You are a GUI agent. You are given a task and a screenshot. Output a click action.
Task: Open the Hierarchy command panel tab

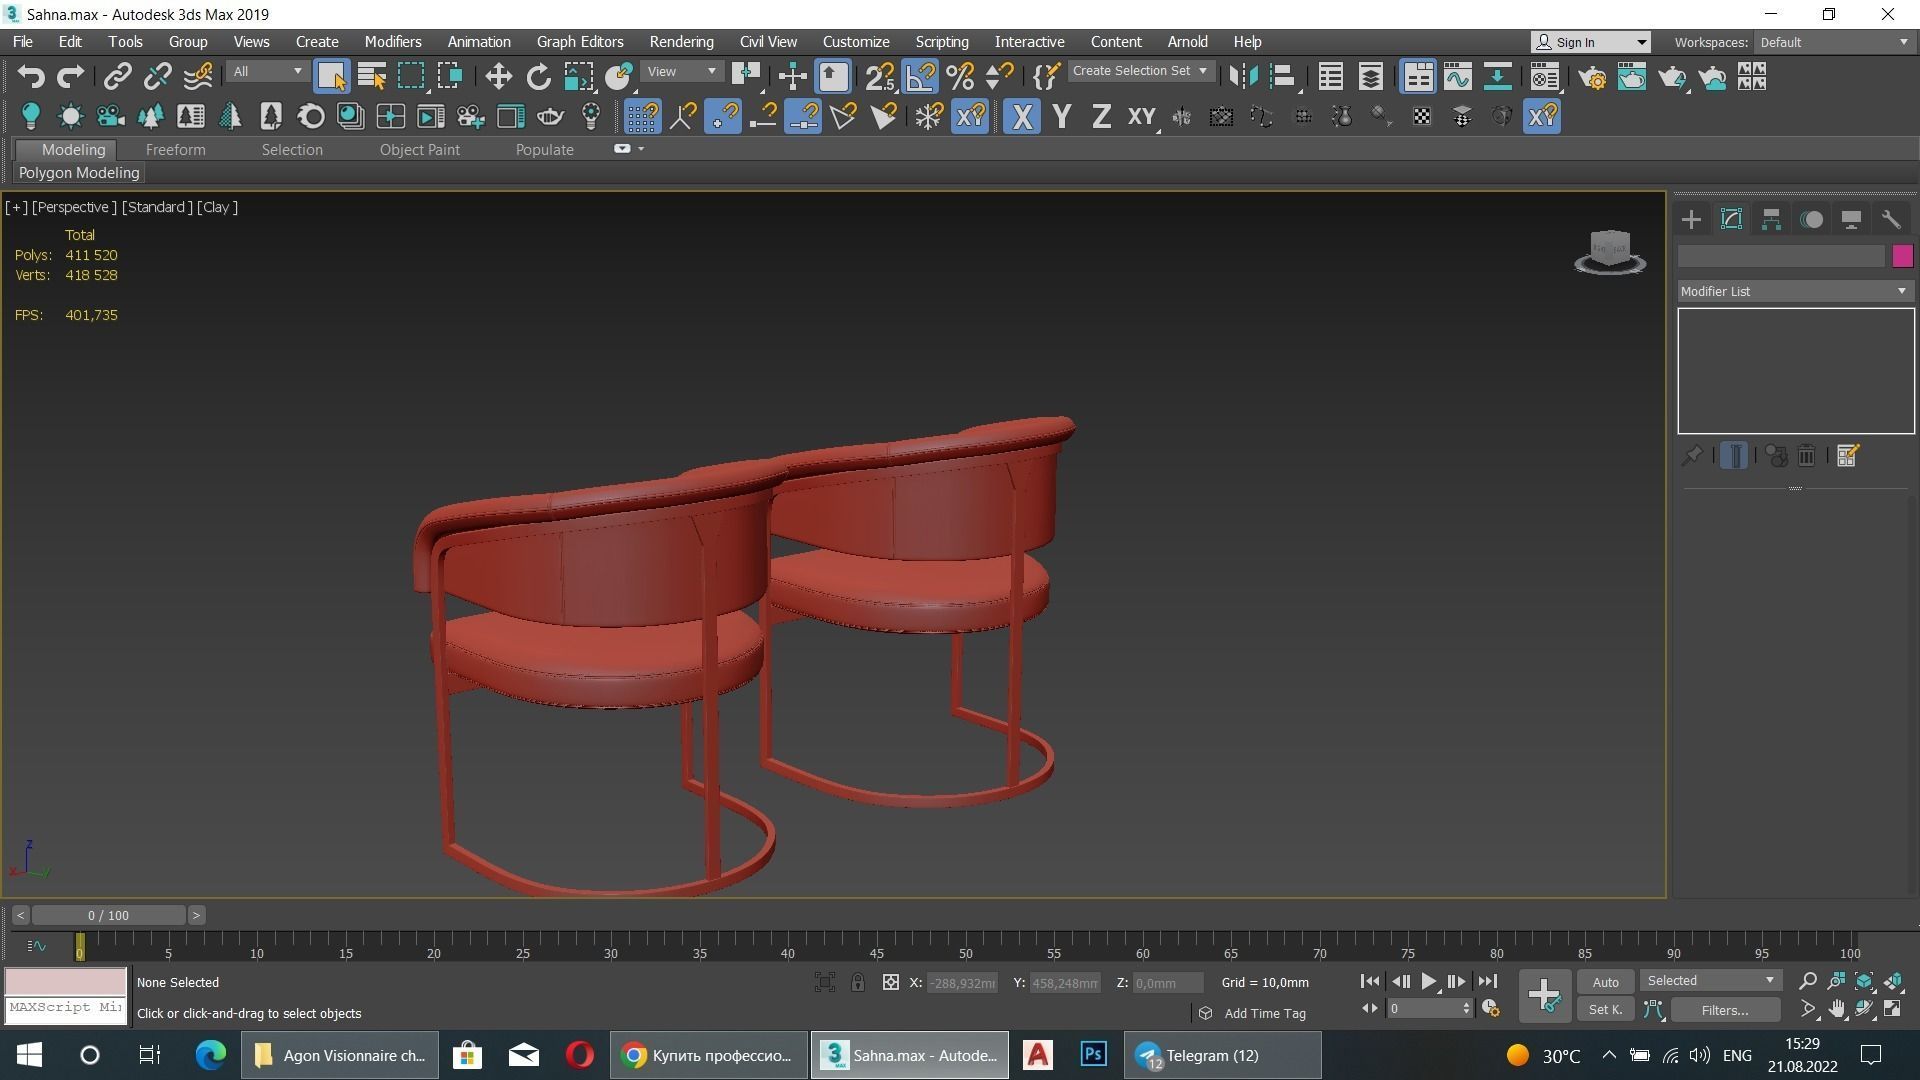pos(1771,220)
